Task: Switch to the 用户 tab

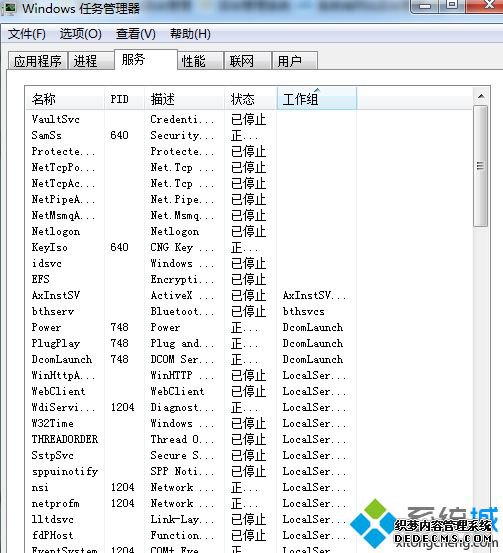Action: [295, 61]
